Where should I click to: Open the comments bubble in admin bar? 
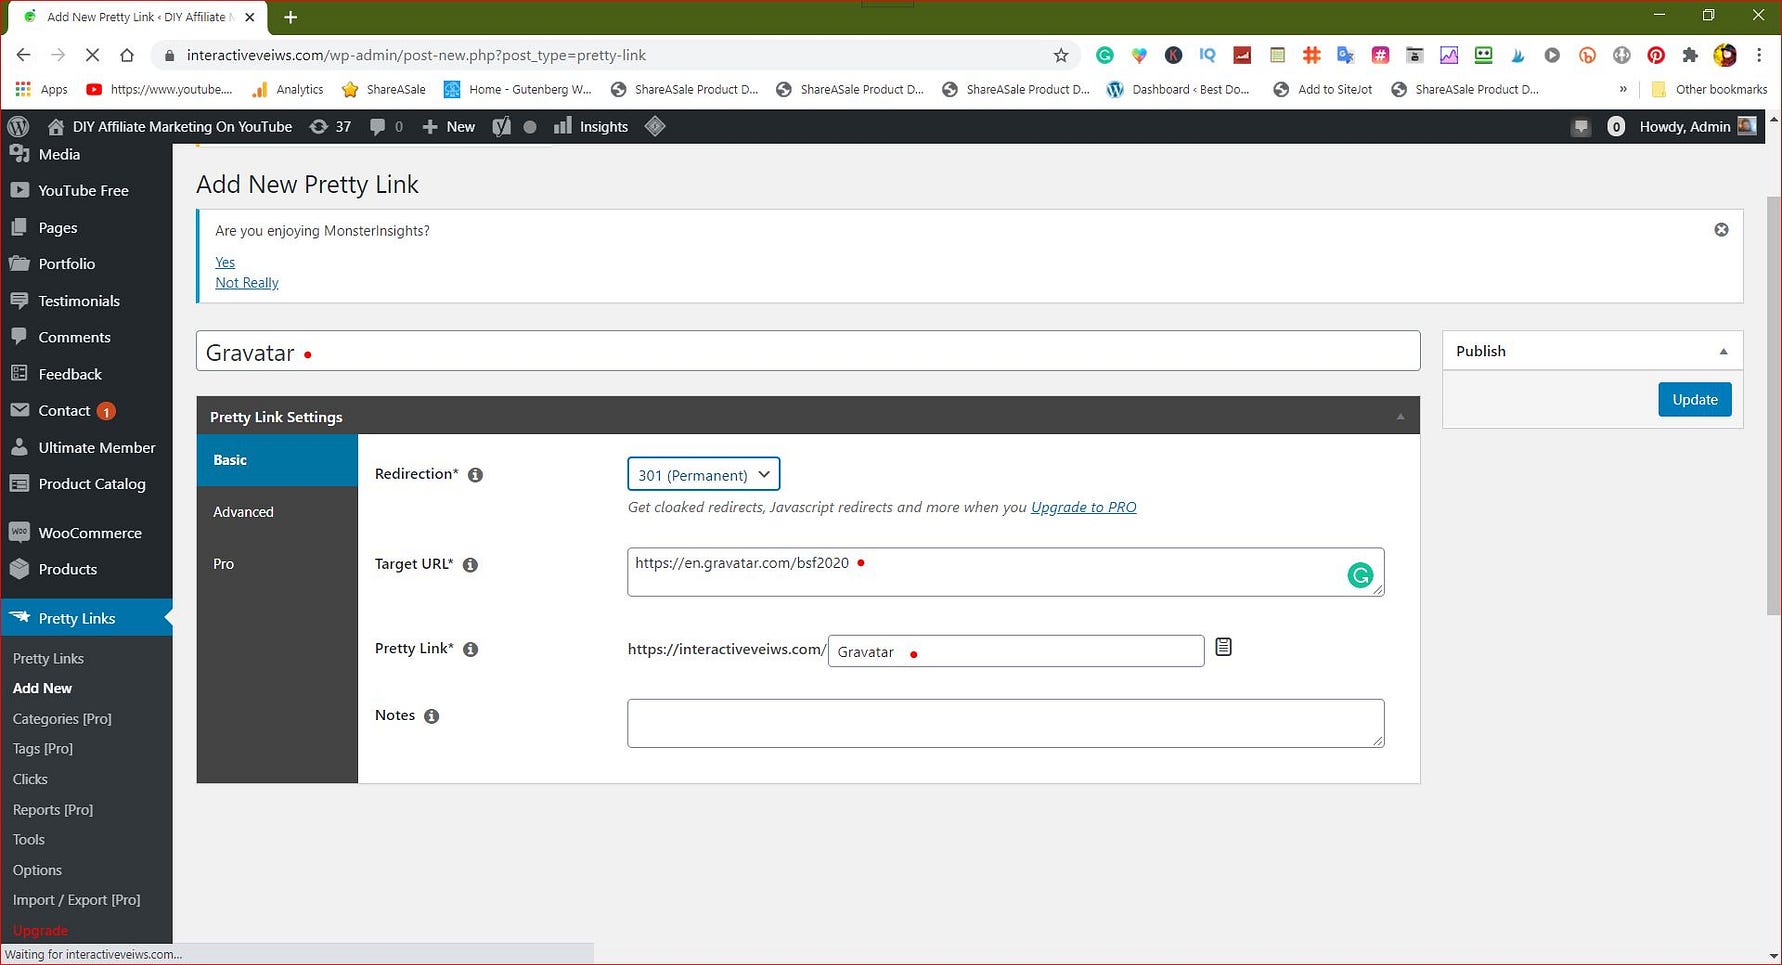coord(386,127)
